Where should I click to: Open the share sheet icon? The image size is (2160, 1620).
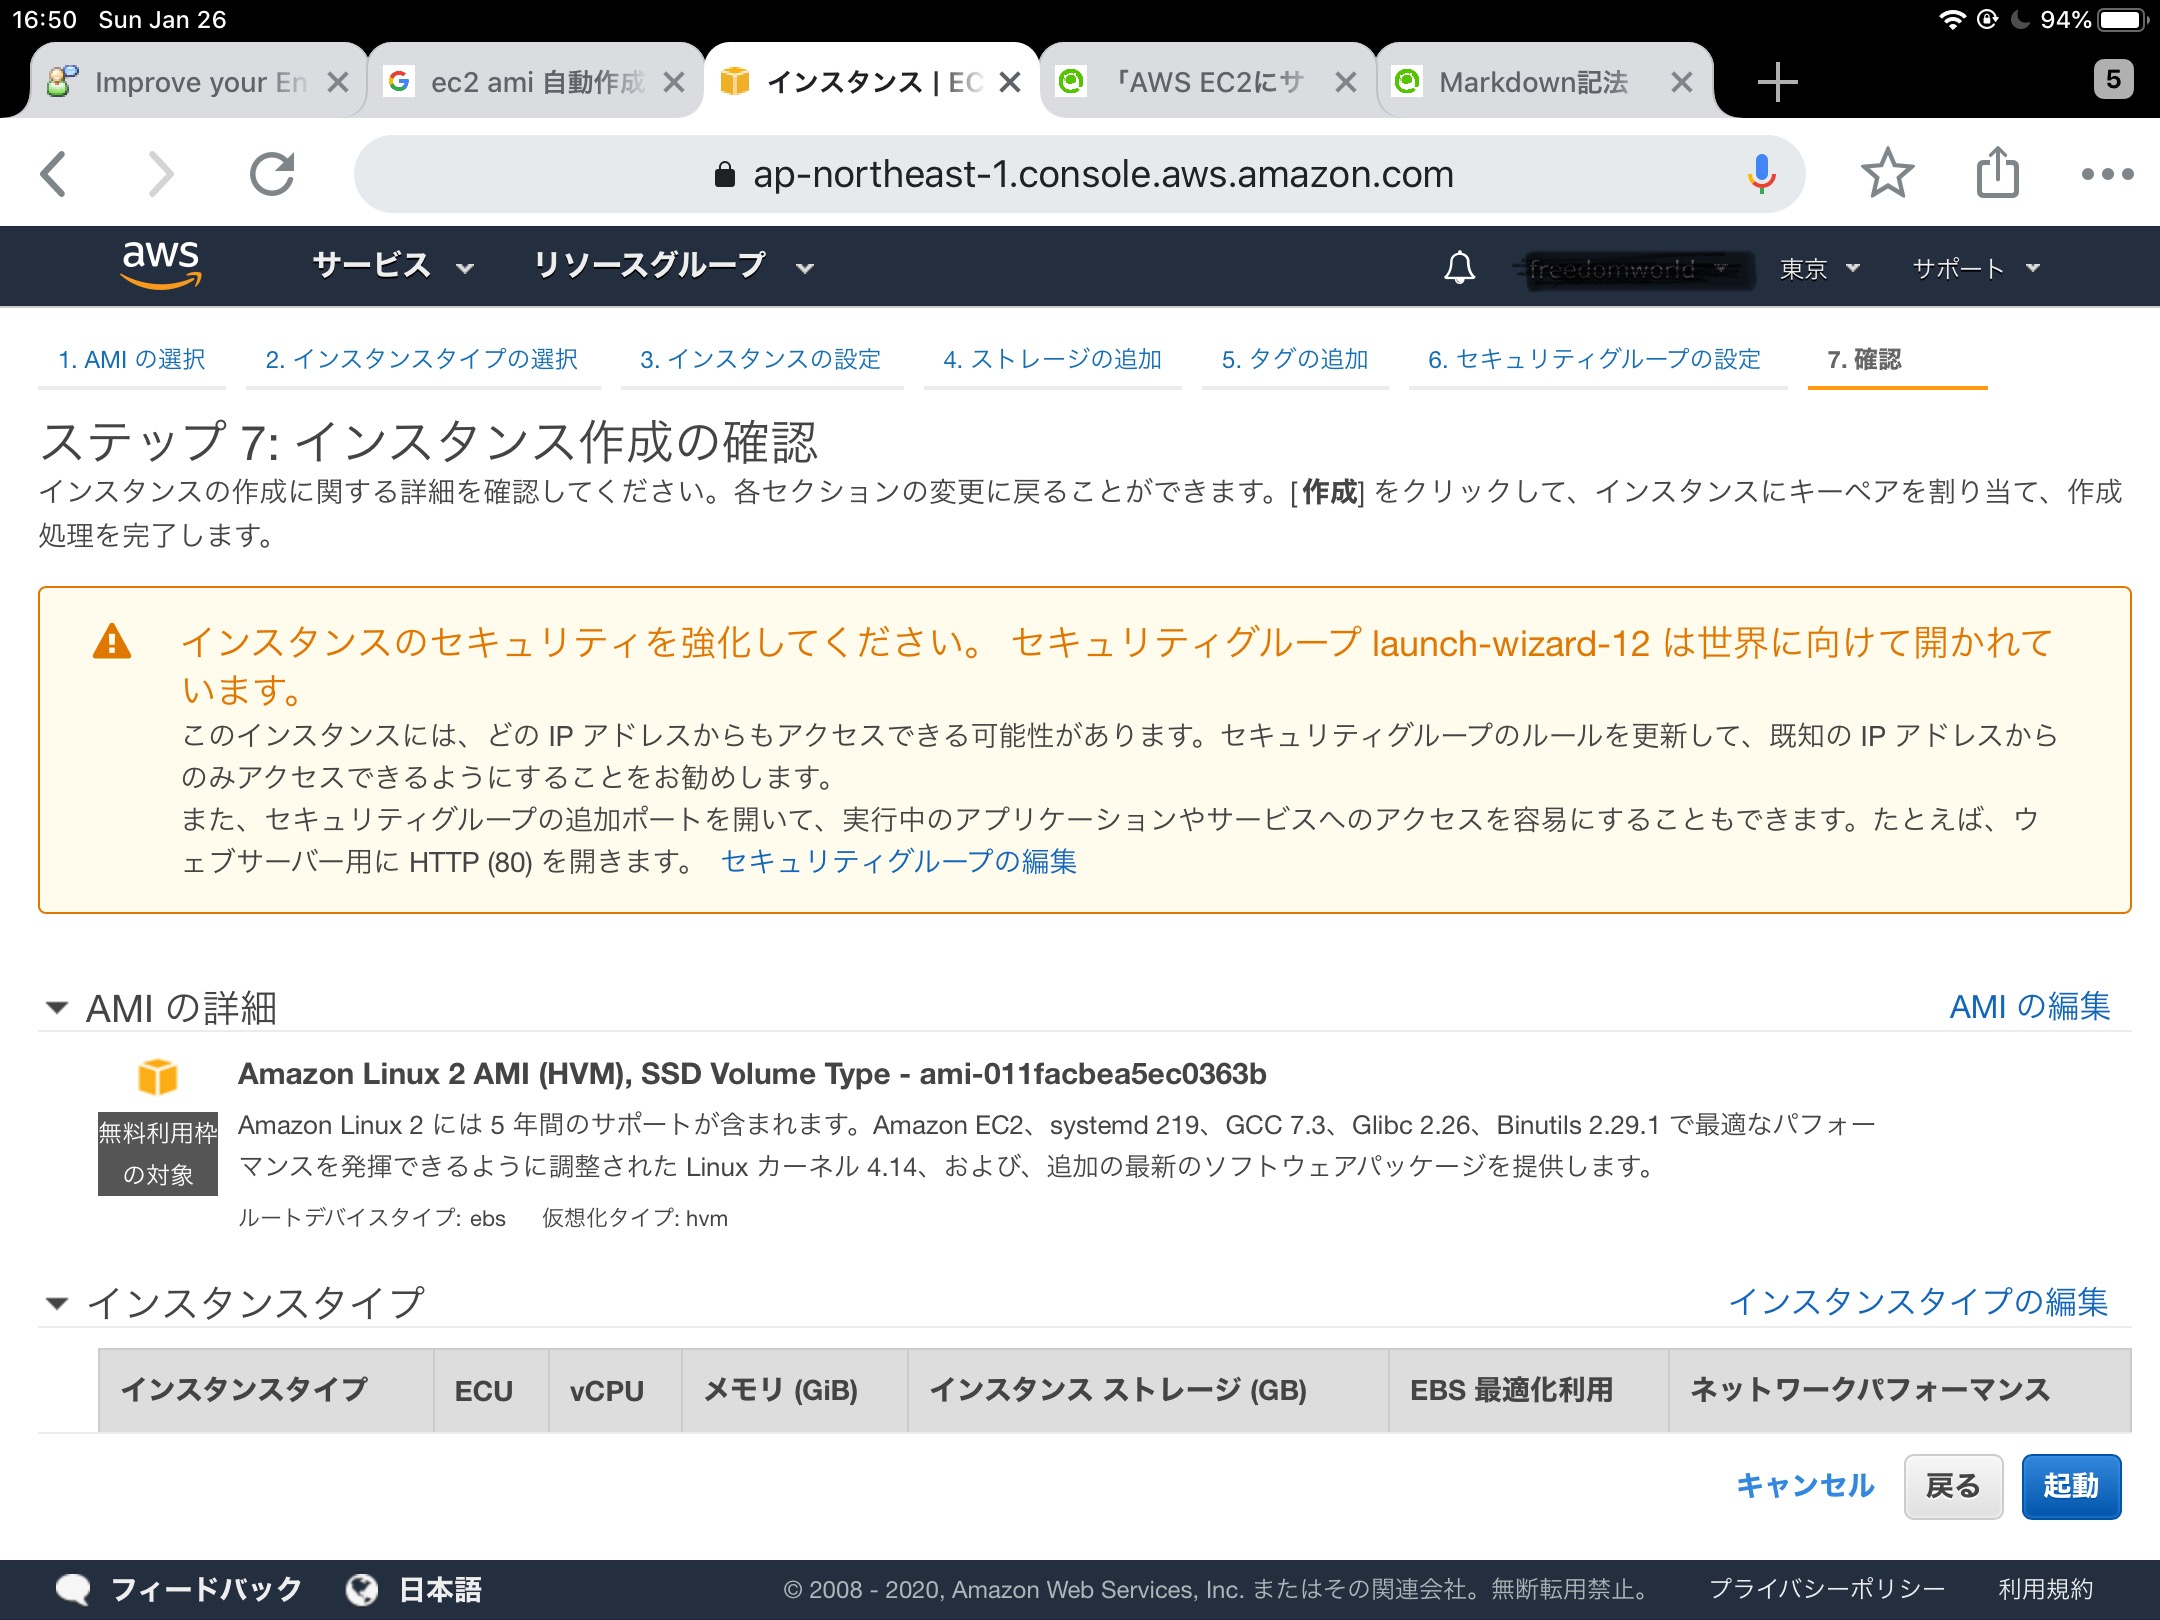(1998, 172)
